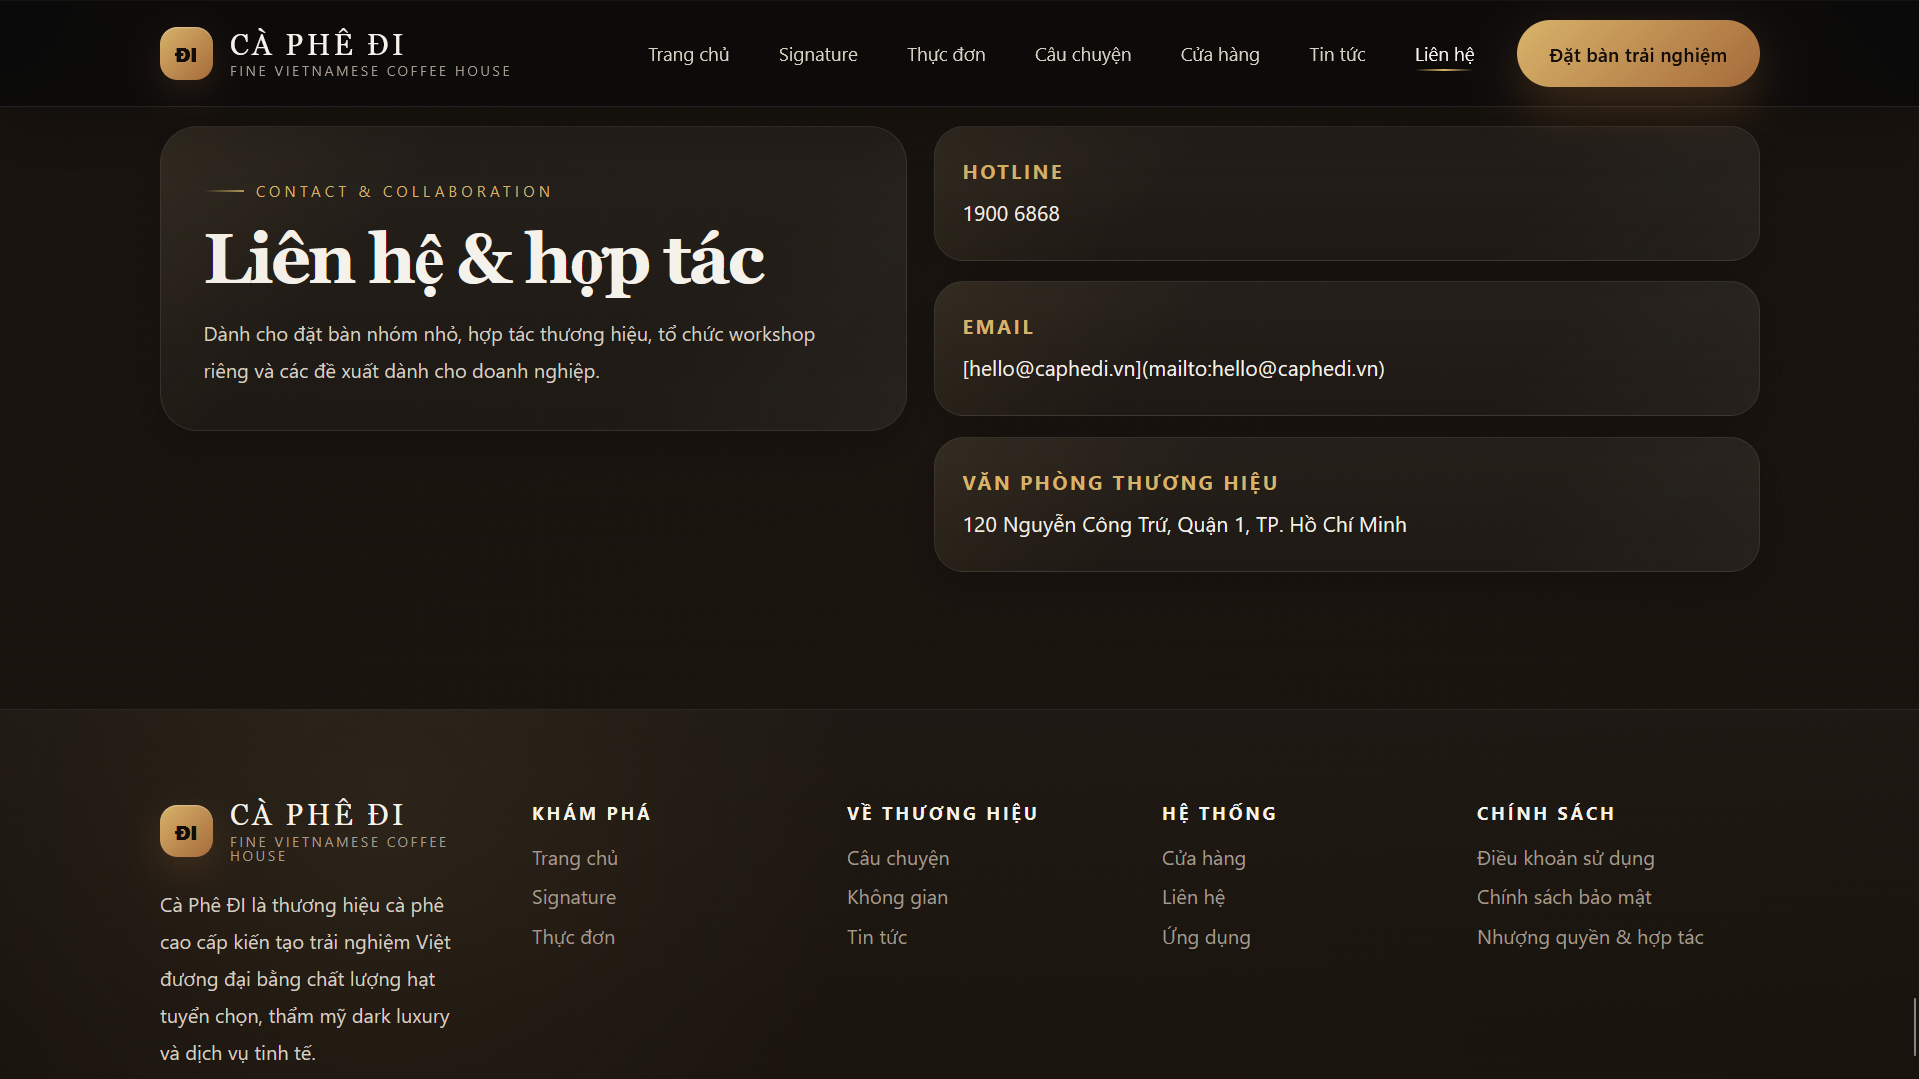Go to Signature in the top navigation
The width and height of the screenshot is (1919, 1079).
click(817, 55)
